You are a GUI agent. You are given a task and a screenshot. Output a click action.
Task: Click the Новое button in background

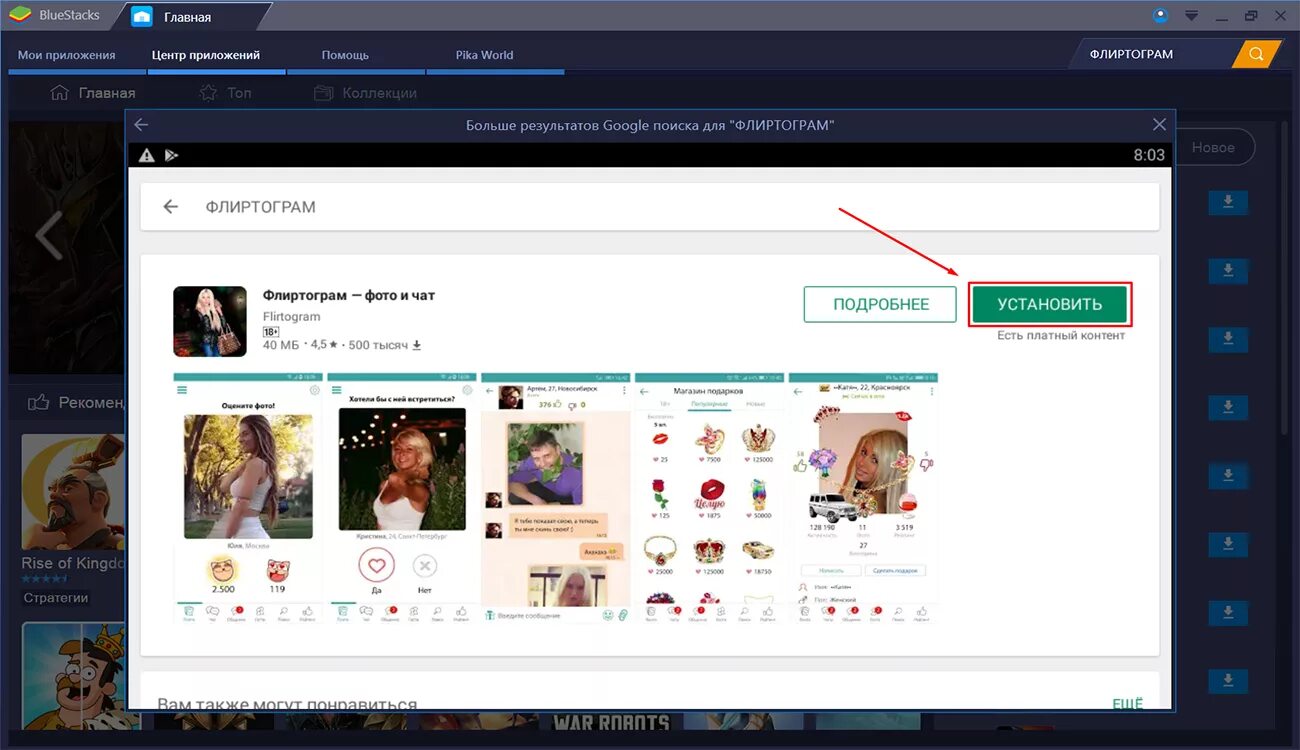(x=1214, y=147)
